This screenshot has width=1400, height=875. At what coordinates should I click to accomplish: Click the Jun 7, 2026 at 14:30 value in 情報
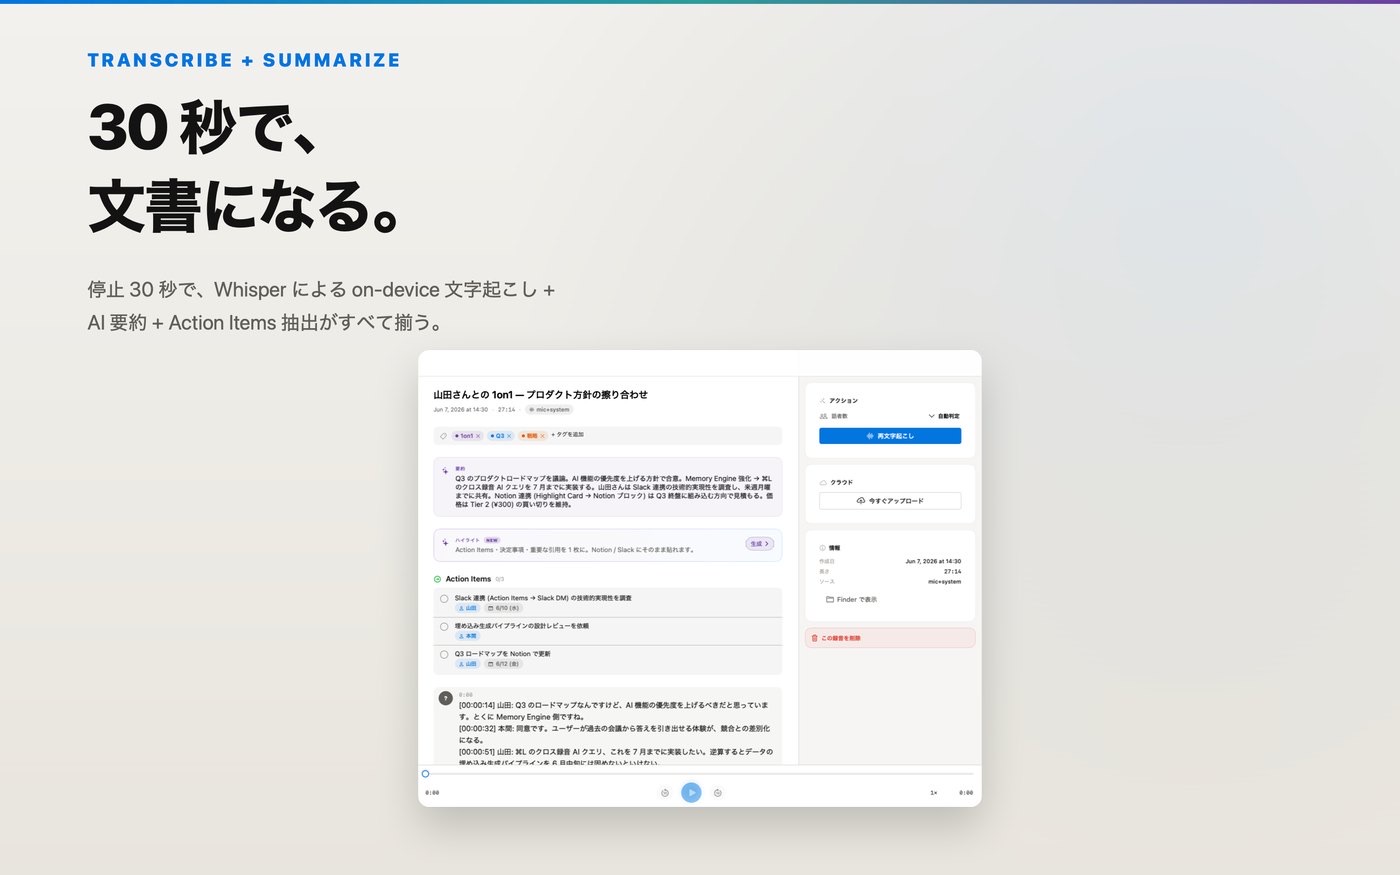click(x=933, y=562)
